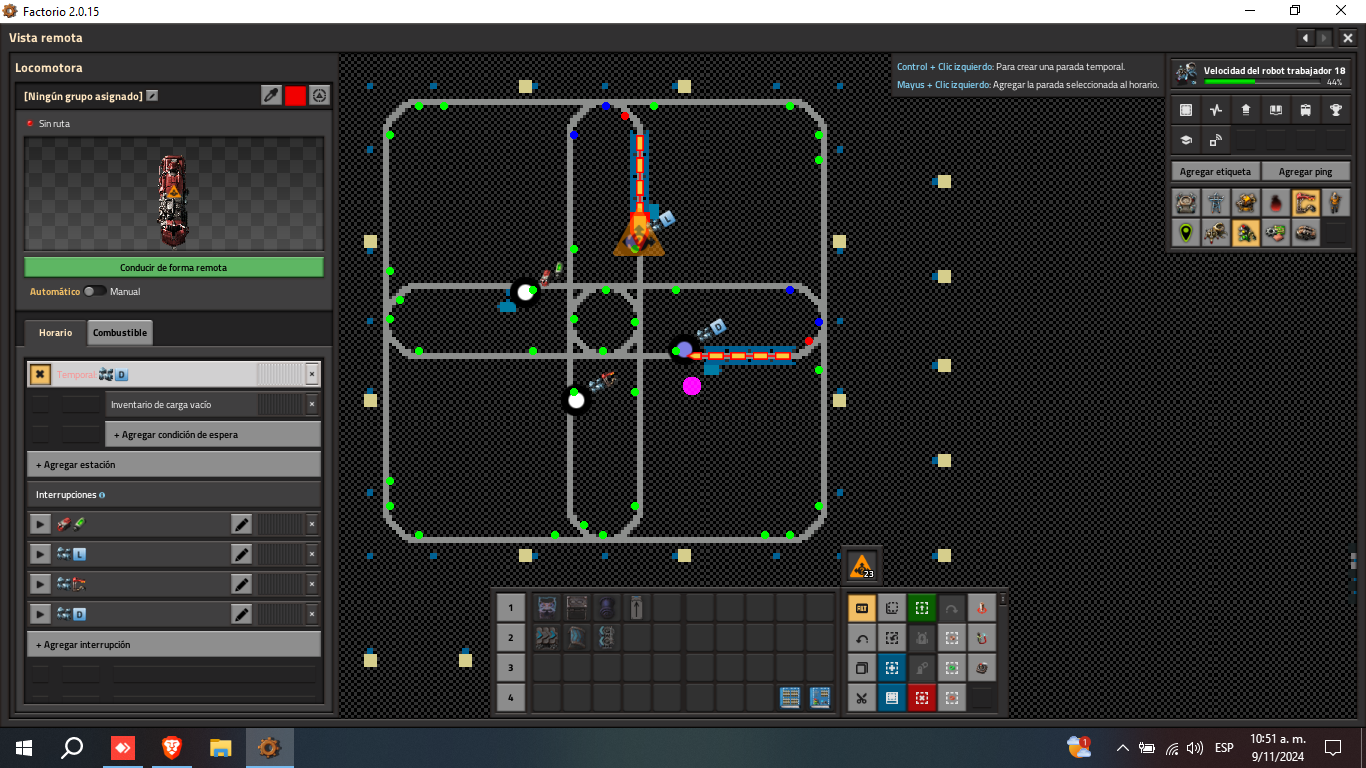This screenshot has width=1366, height=768.
Task: Click the locomotive preview thumbnail
Action: [174, 194]
